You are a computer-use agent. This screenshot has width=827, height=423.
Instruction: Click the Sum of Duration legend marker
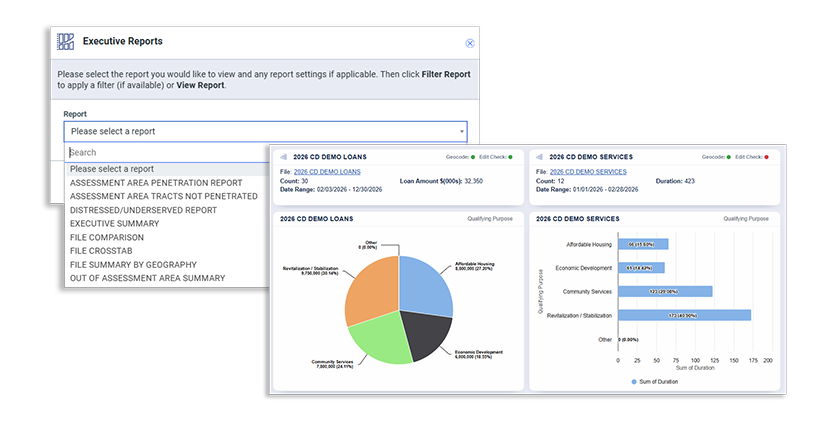pos(633,382)
